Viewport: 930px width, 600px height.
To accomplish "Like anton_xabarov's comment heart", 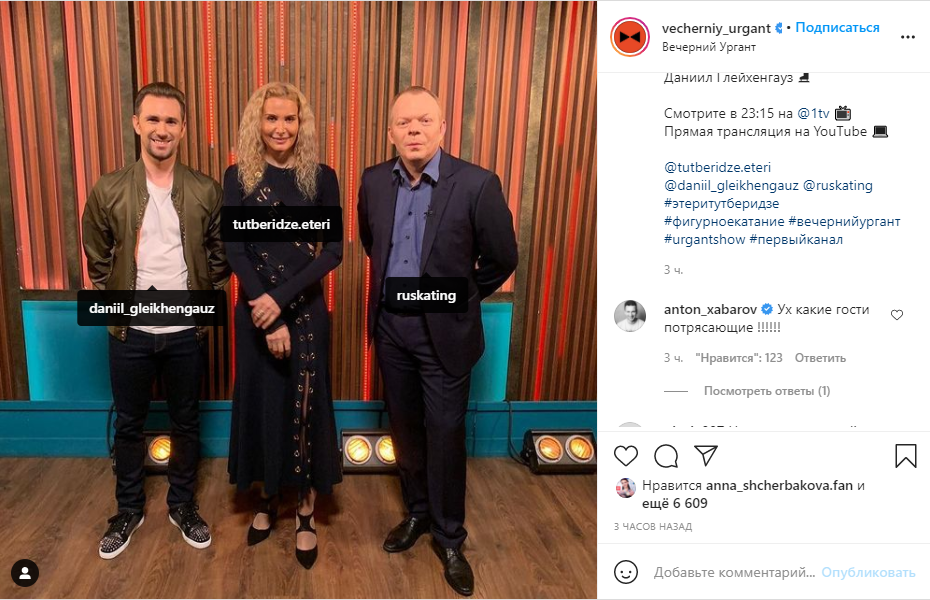I will coord(897,315).
